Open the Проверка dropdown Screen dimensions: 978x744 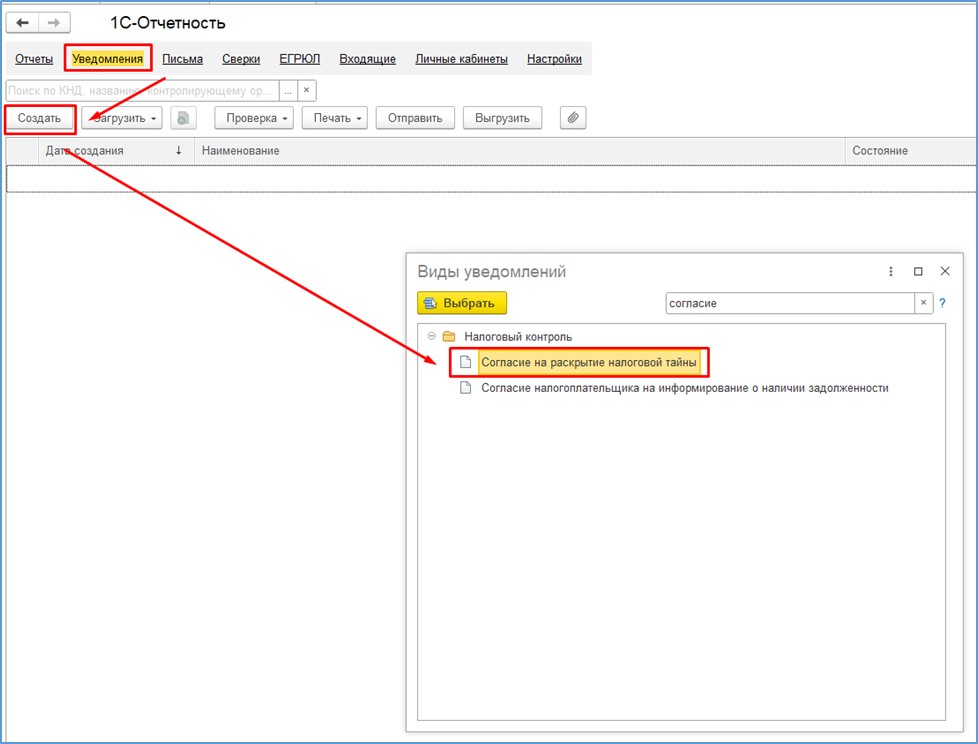point(254,118)
